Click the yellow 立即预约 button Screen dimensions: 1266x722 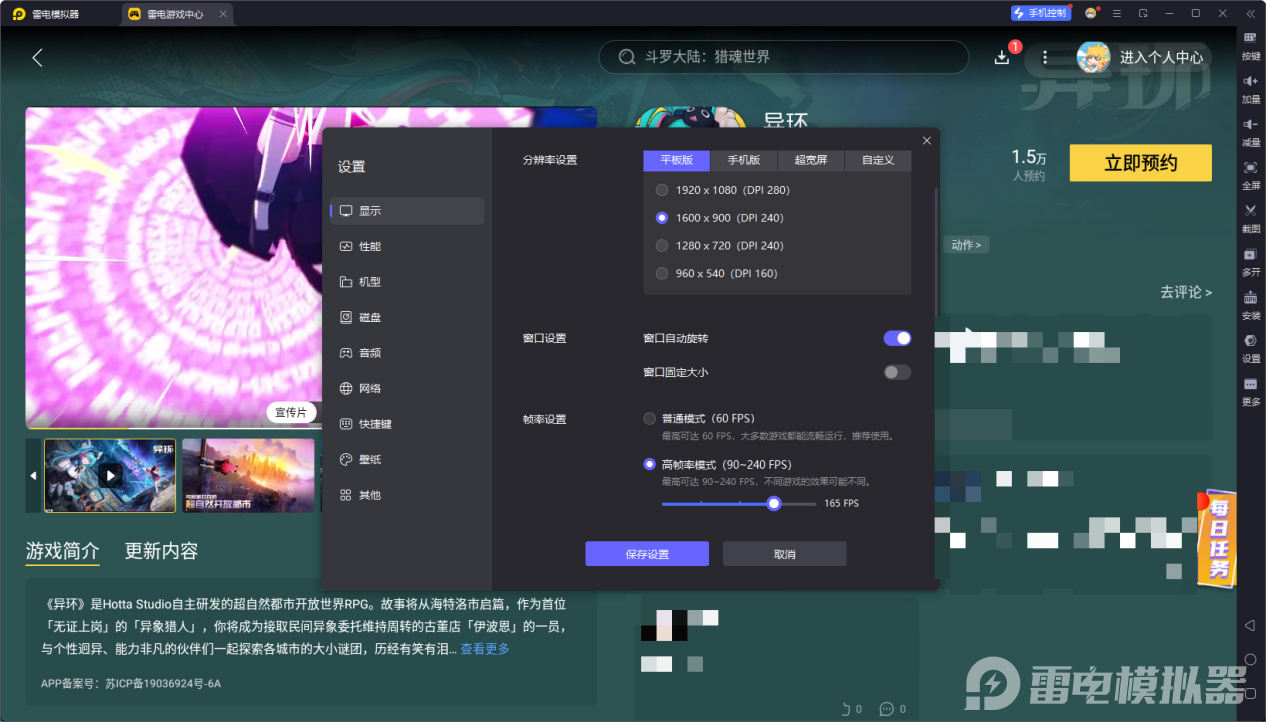click(x=1140, y=162)
